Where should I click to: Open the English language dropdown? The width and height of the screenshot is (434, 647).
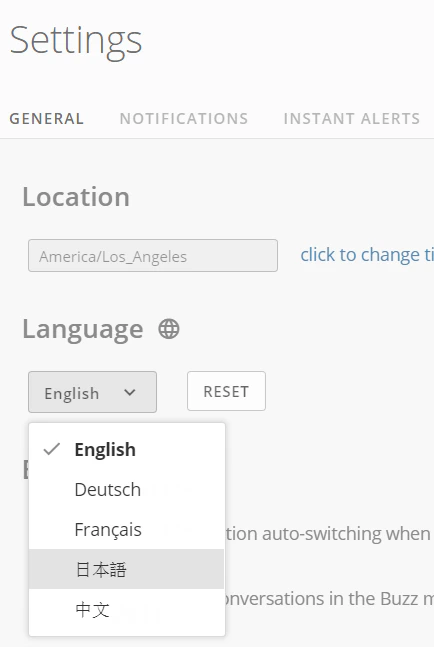[x=92, y=392]
